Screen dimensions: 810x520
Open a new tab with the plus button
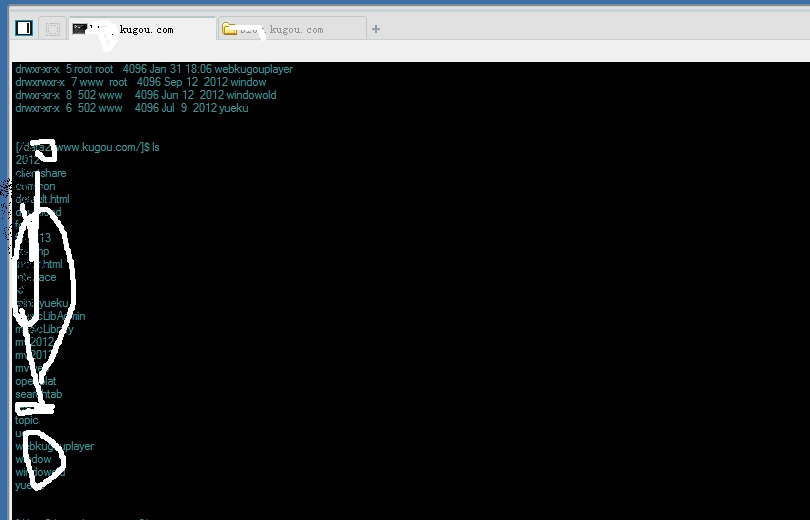pos(376,29)
